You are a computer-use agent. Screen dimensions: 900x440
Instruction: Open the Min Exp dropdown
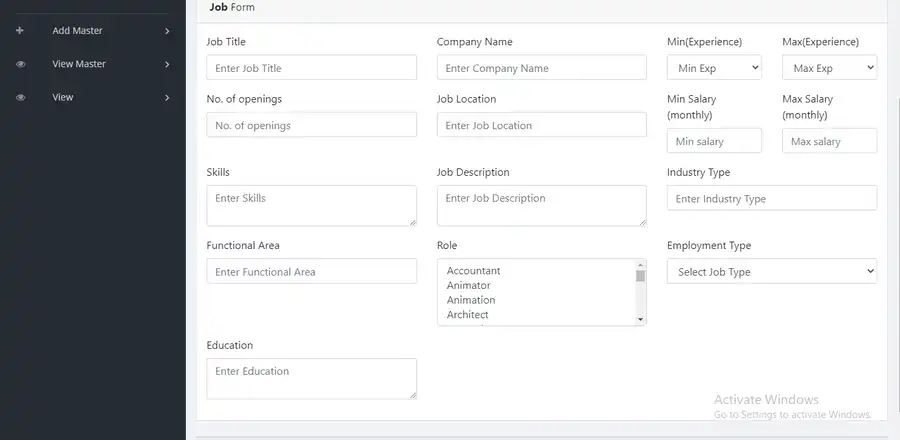714,68
